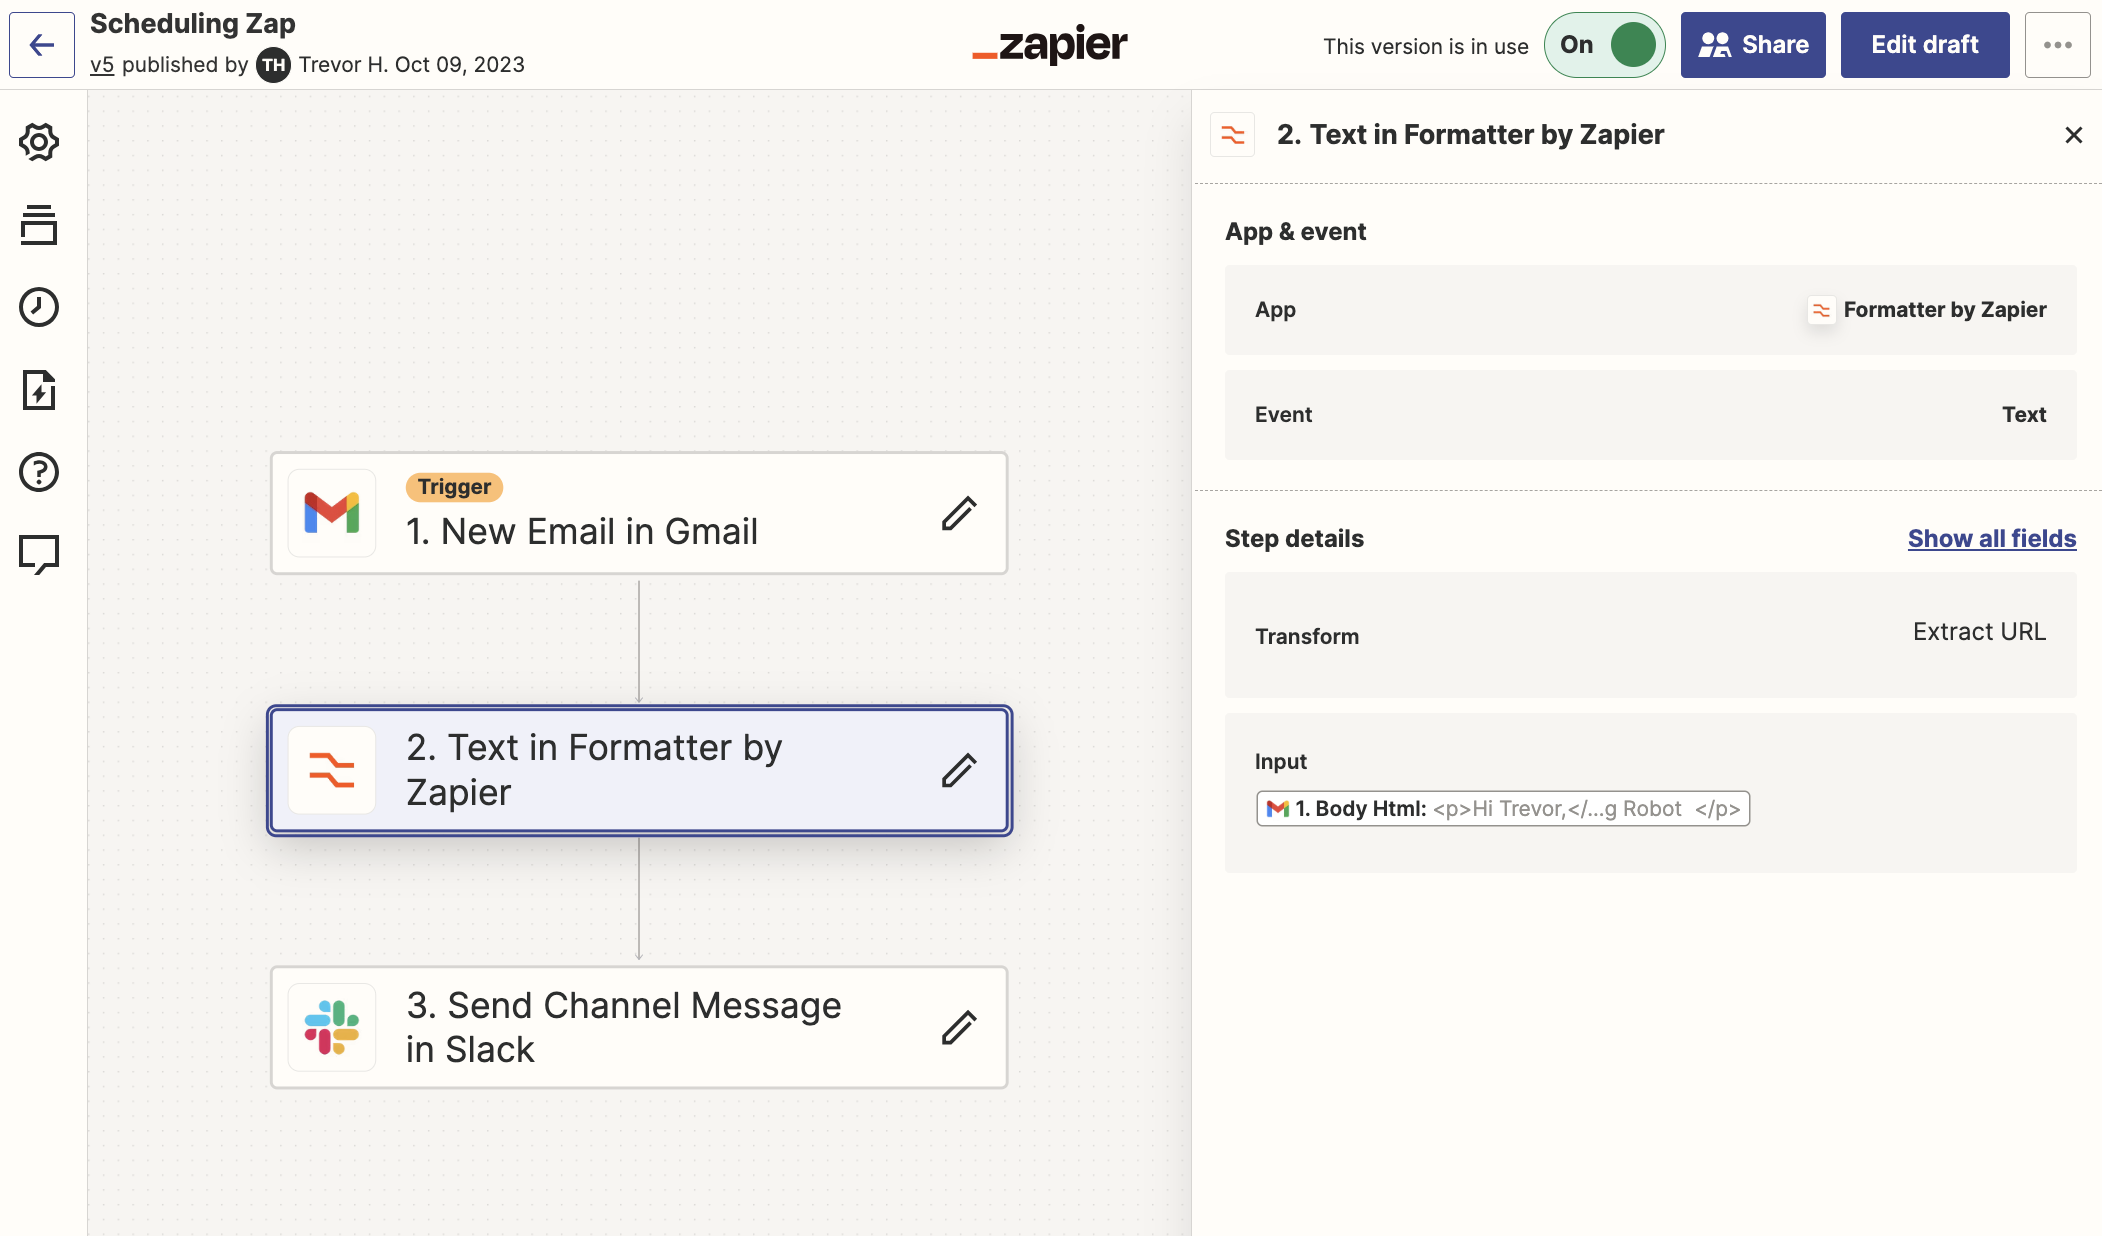Open the versions stack icon
This screenshot has height=1236, width=2102.
pos(39,225)
